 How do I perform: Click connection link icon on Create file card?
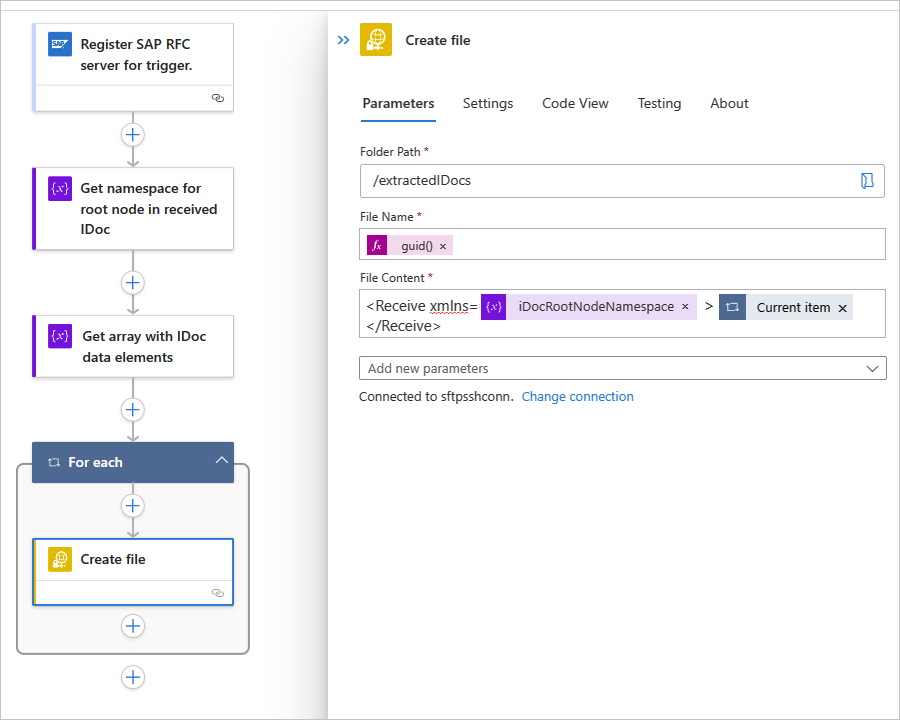(x=218, y=593)
